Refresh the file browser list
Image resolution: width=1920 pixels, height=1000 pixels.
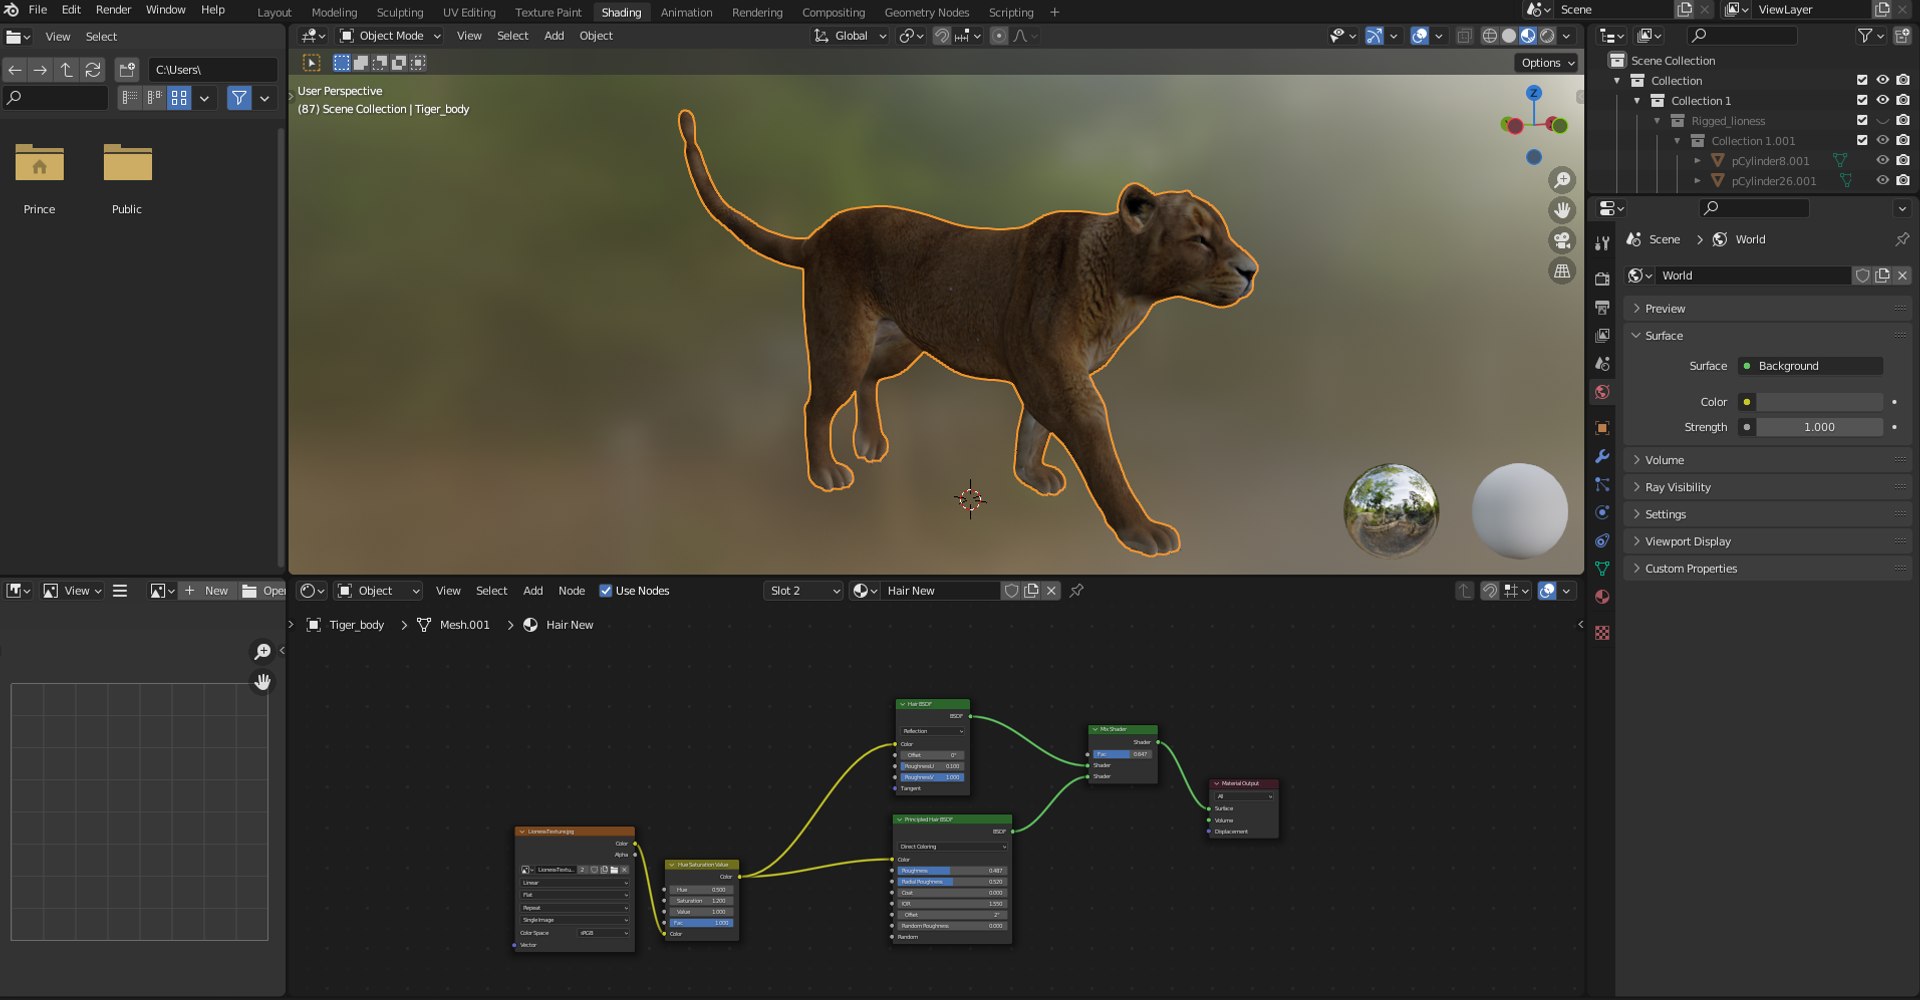tap(93, 70)
